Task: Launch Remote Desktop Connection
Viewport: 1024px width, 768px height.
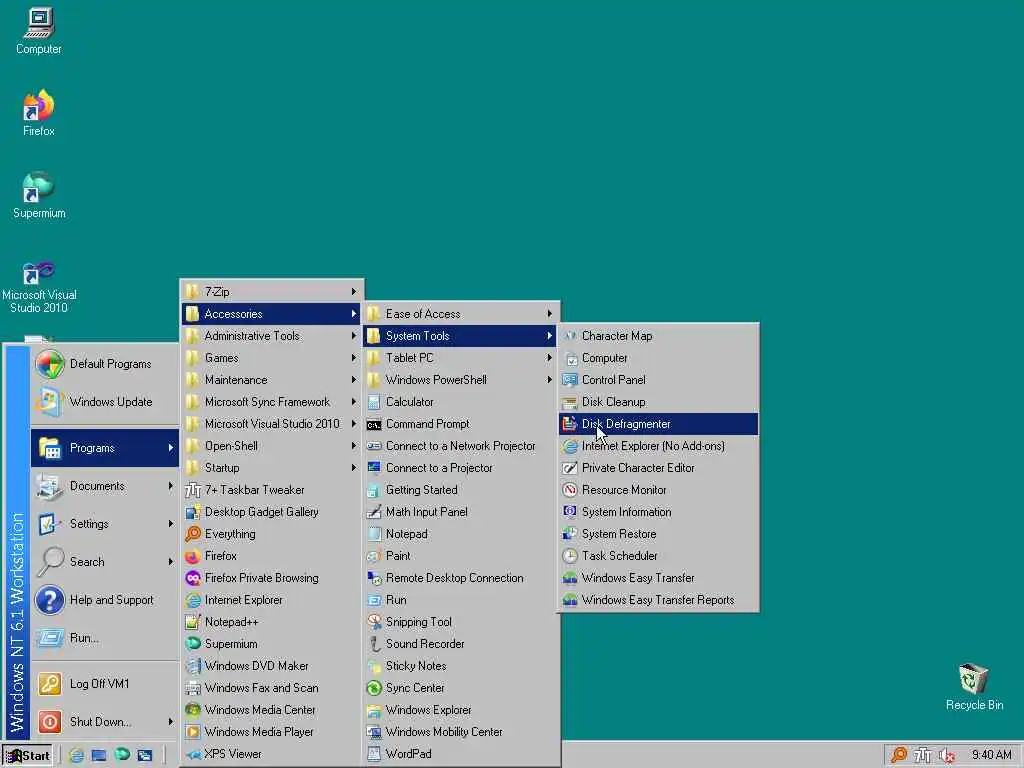Action: [x=460, y=578]
